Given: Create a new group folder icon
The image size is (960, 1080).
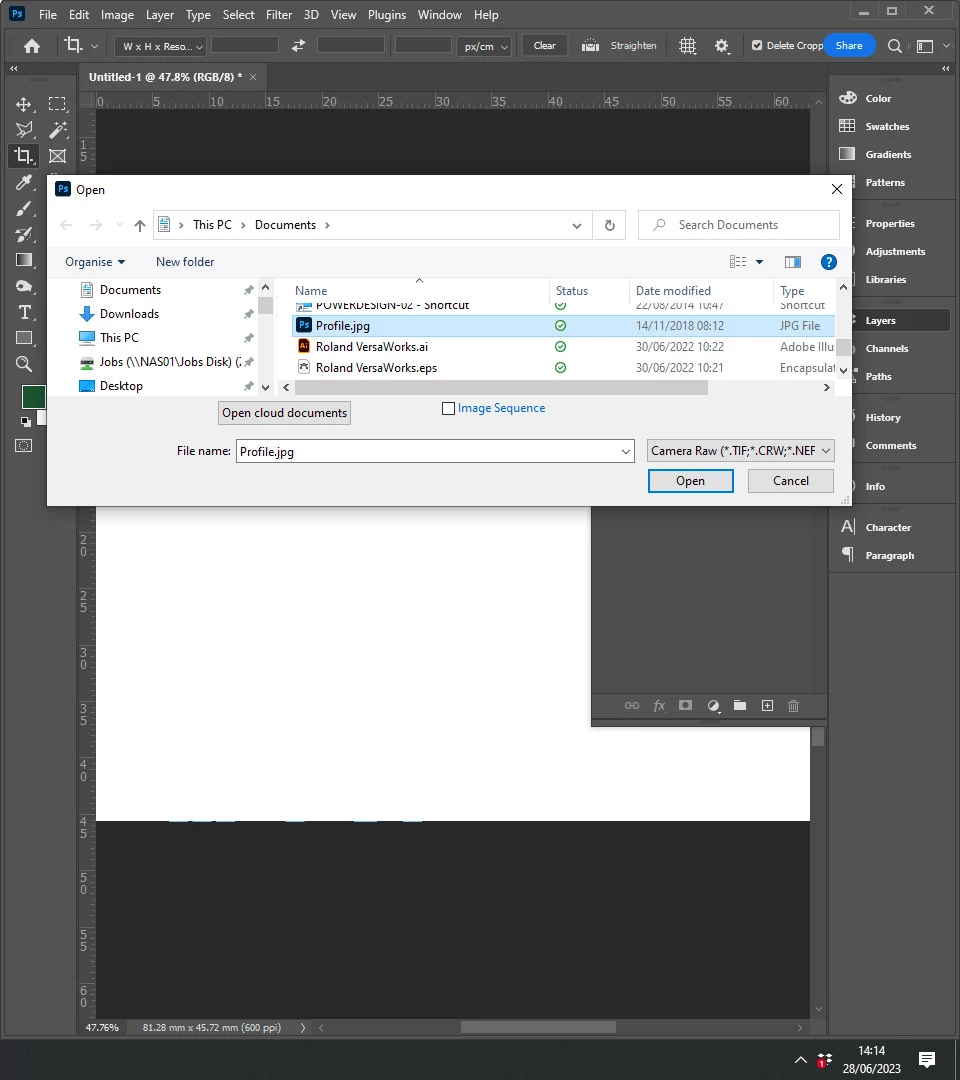Looking at the screenshot, I should click(740, 705).
